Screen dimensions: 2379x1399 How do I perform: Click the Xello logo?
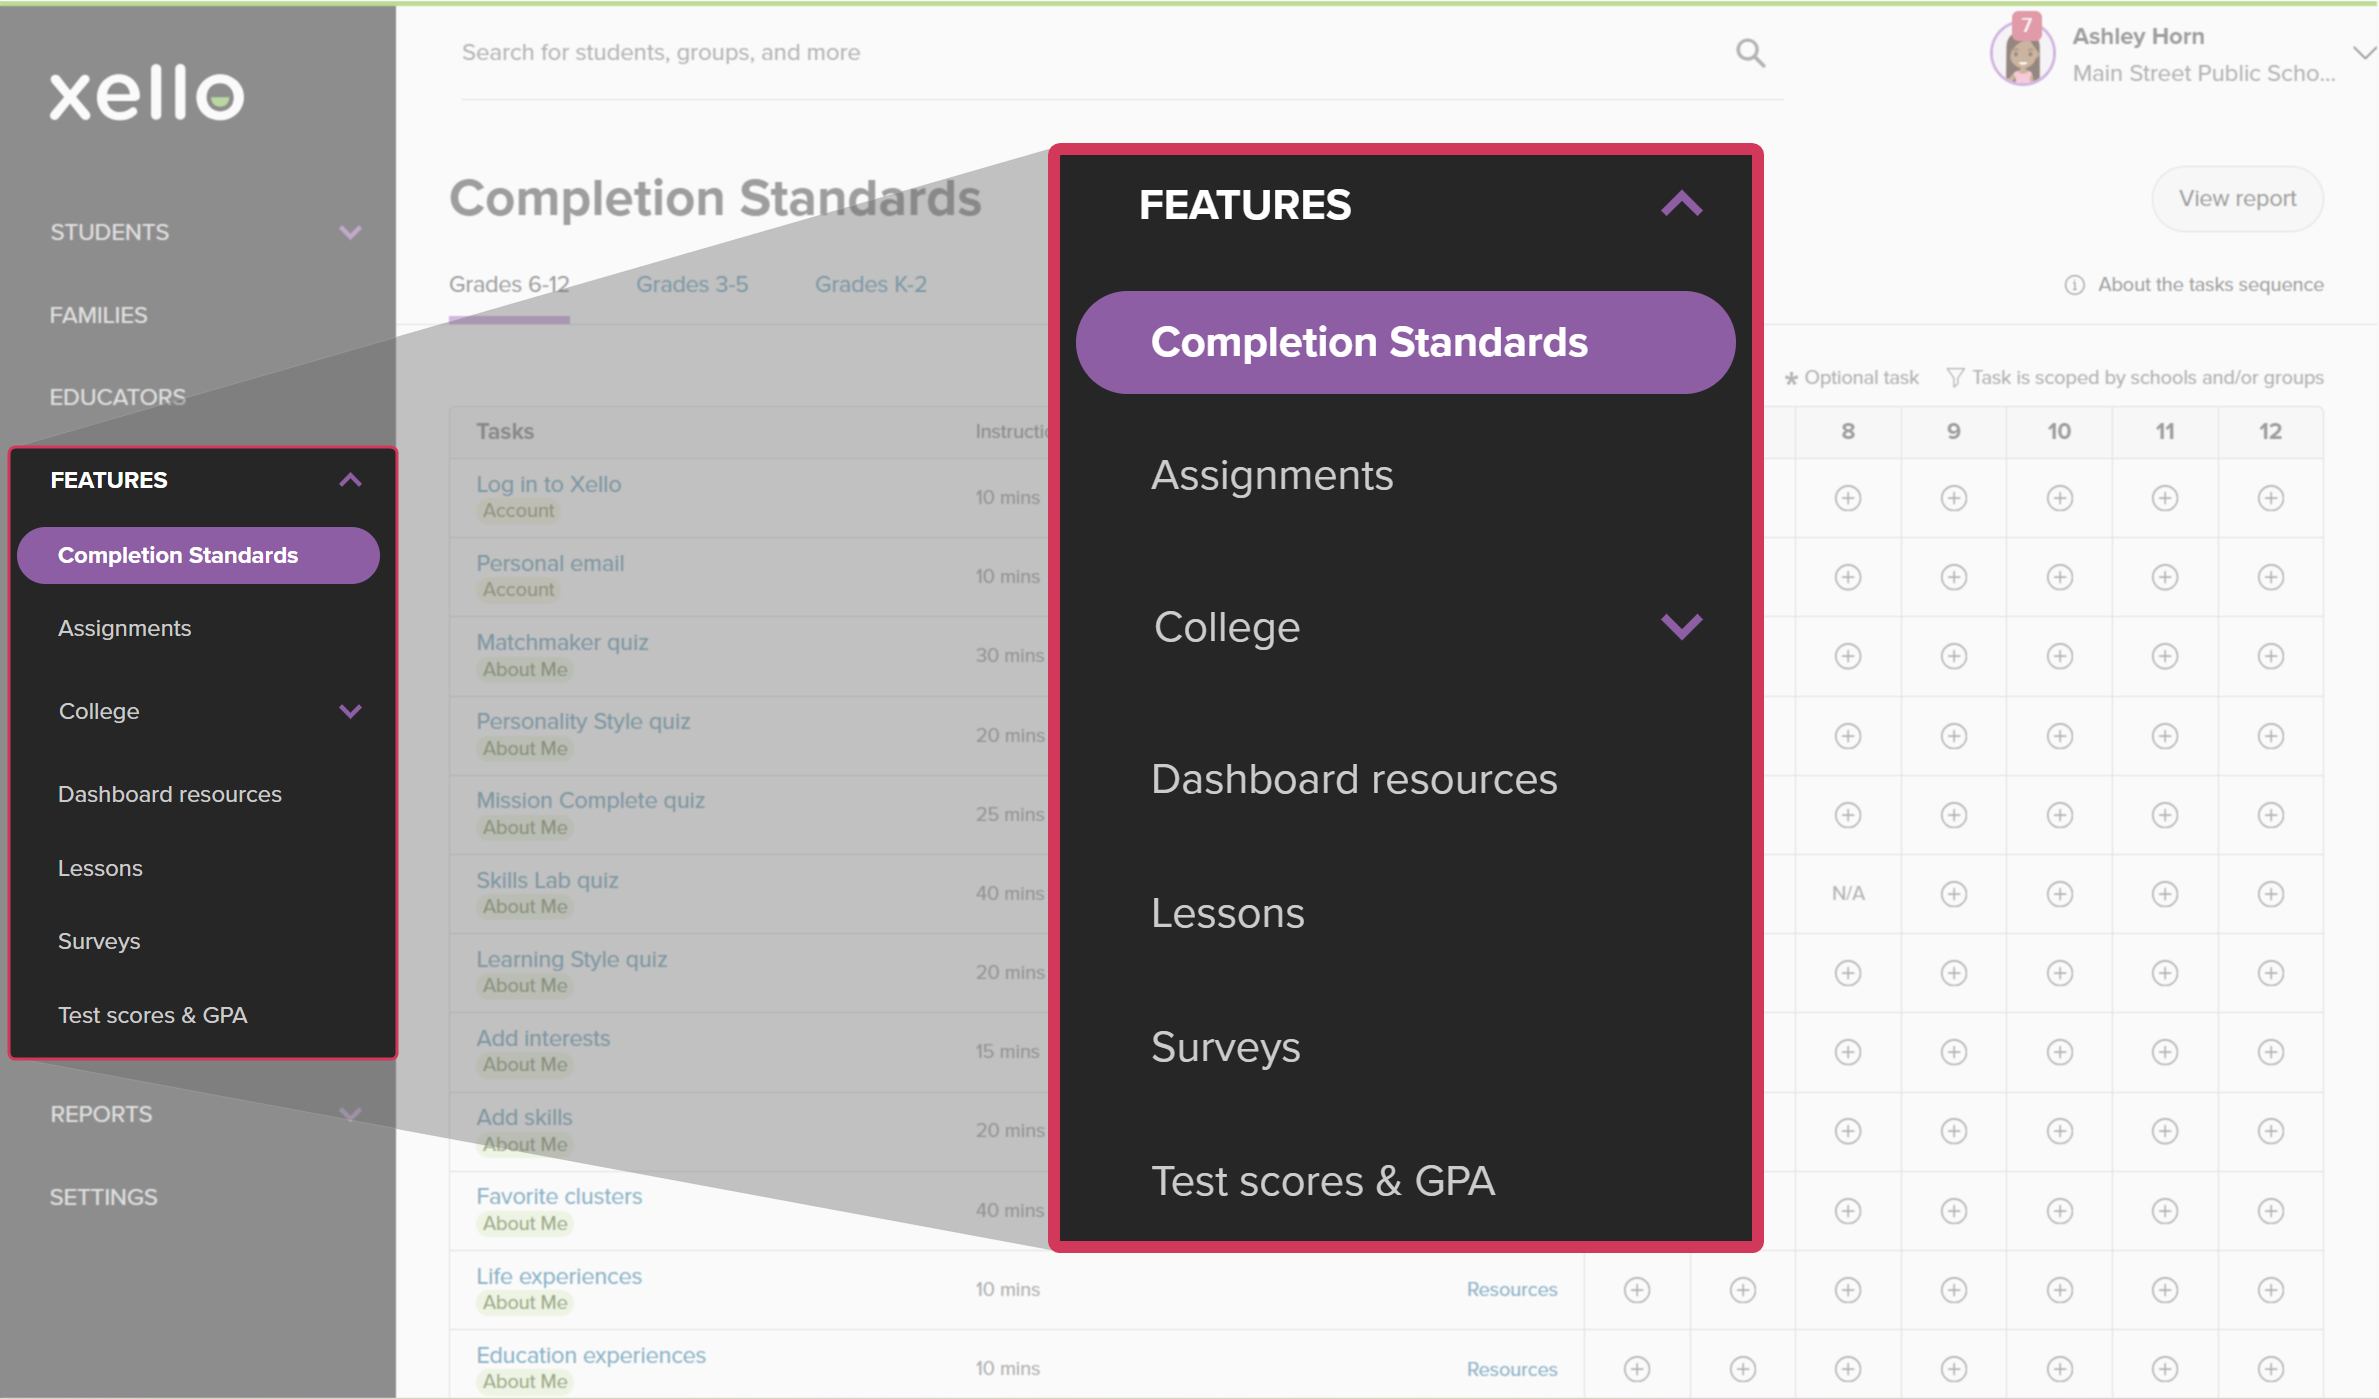click(x=145, y=95)
